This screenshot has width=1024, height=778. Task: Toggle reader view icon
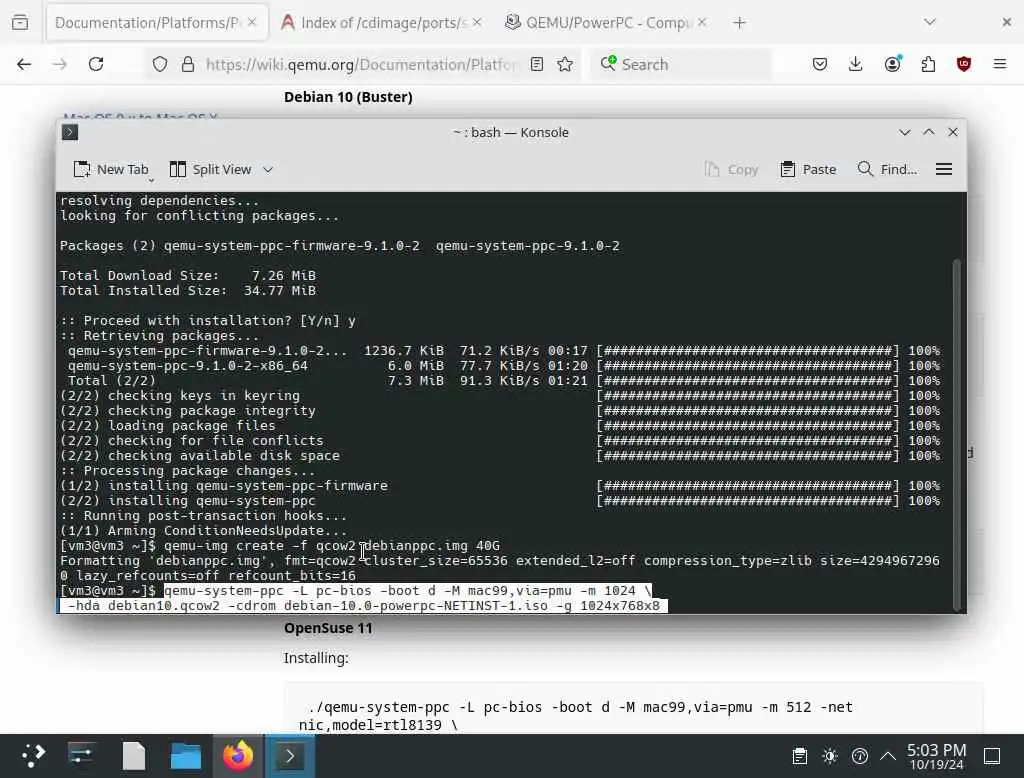click(537, 64)
